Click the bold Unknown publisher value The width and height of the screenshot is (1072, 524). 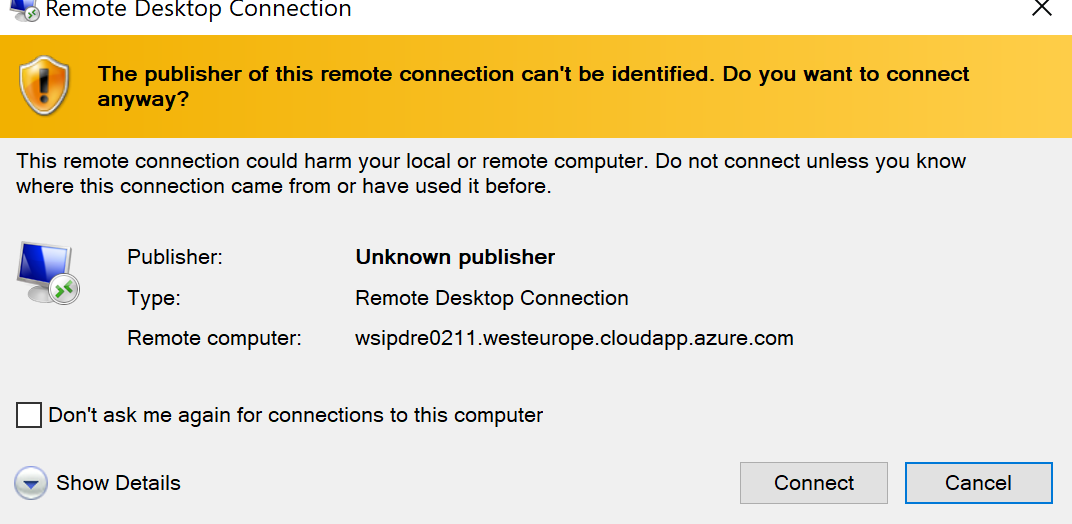(455, 257)
